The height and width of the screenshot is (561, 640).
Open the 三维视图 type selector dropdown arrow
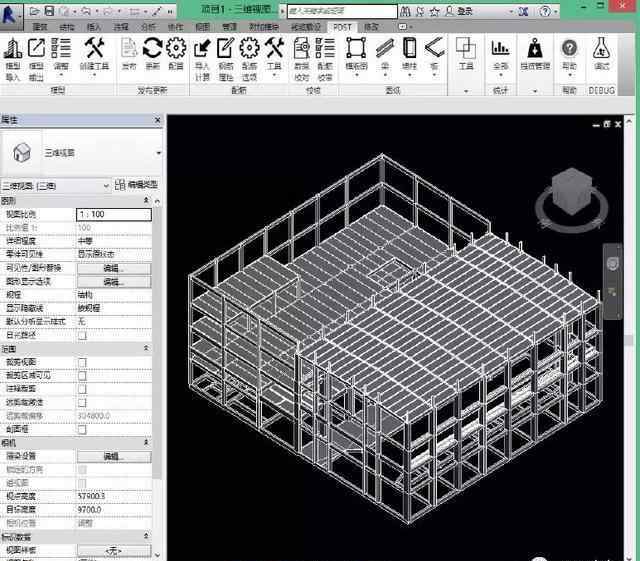click(158, 153)
